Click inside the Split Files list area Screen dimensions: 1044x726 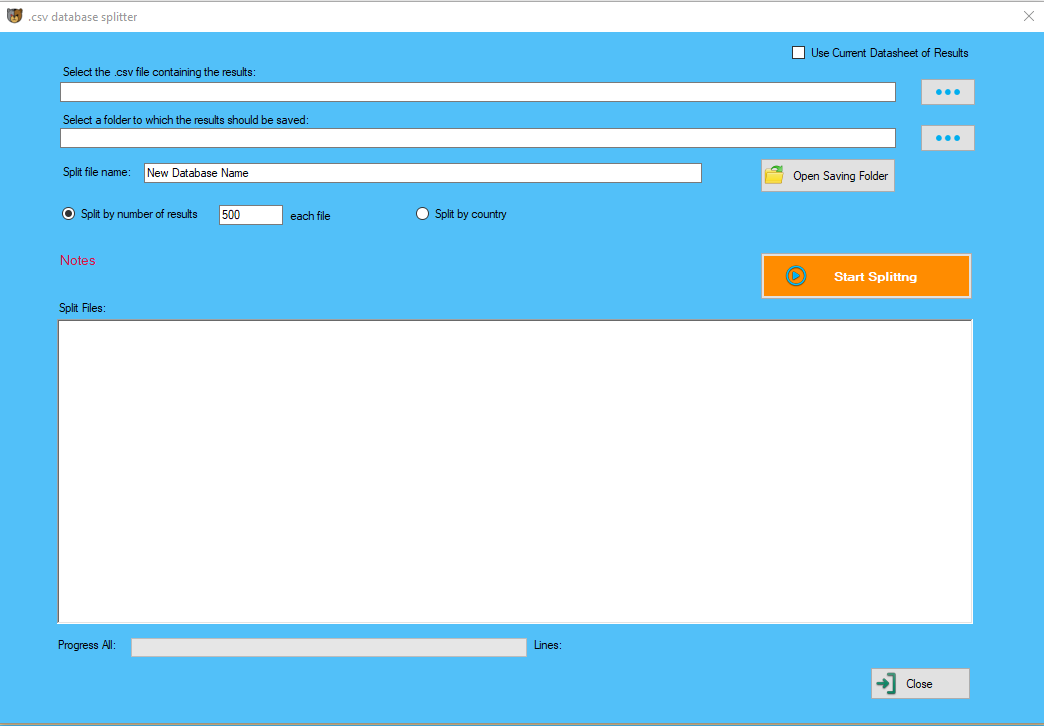pyautogui.click(x=515, y=471)
